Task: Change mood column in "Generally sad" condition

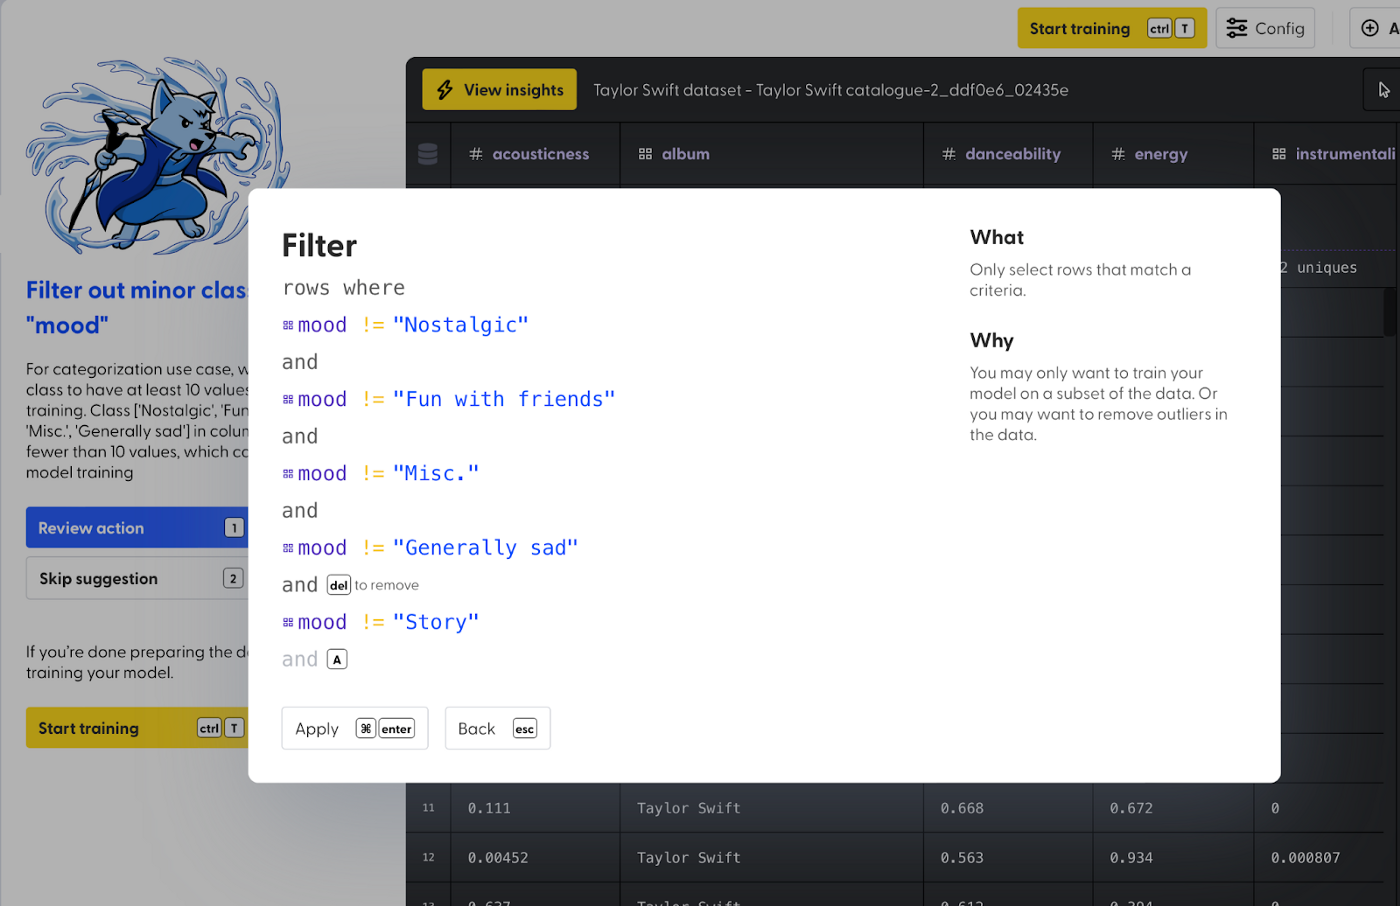Action: click(315, 548)
